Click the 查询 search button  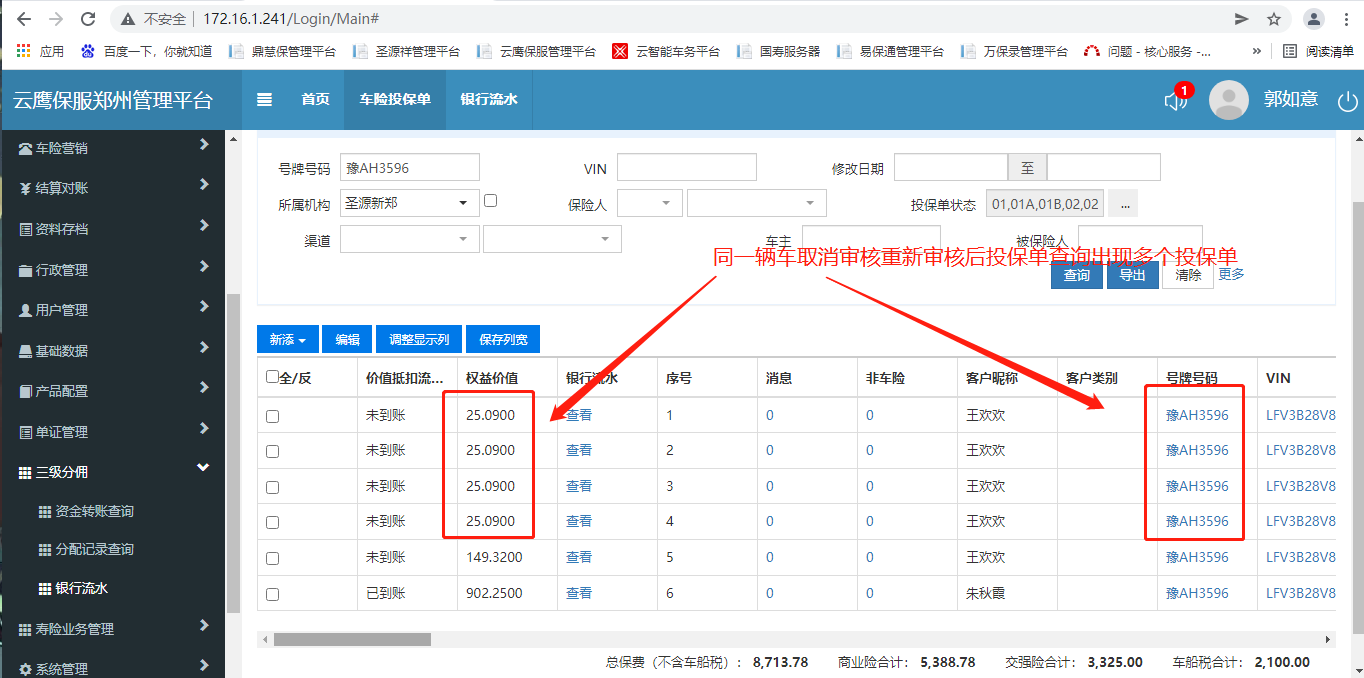pyautogui.click(x=1076, y=275)
